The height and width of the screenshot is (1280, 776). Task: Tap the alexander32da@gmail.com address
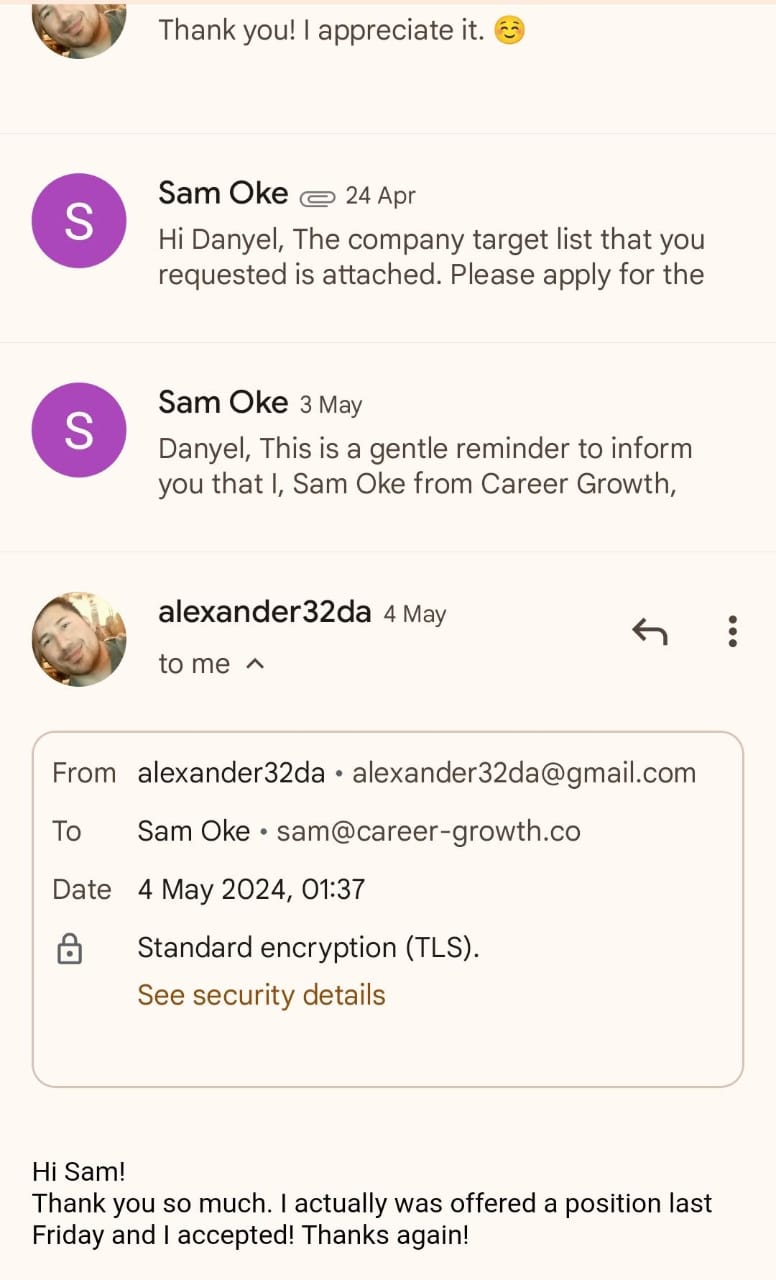click(x=524, y=773)
